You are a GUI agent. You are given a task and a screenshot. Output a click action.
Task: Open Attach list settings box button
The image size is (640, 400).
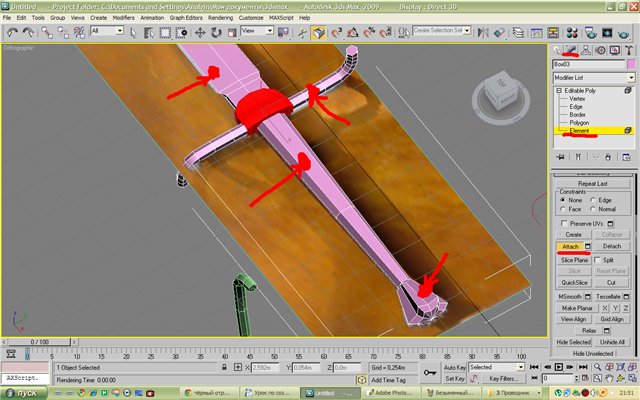pos(588,246)
